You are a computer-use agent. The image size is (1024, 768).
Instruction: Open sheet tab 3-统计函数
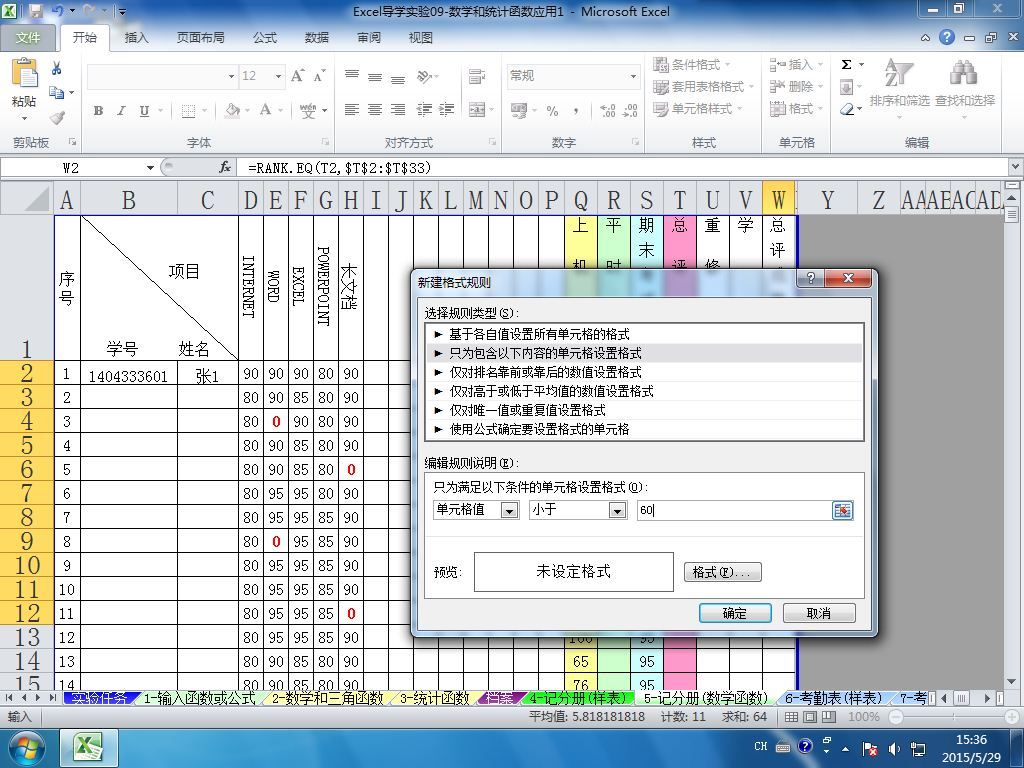[434, 698]
